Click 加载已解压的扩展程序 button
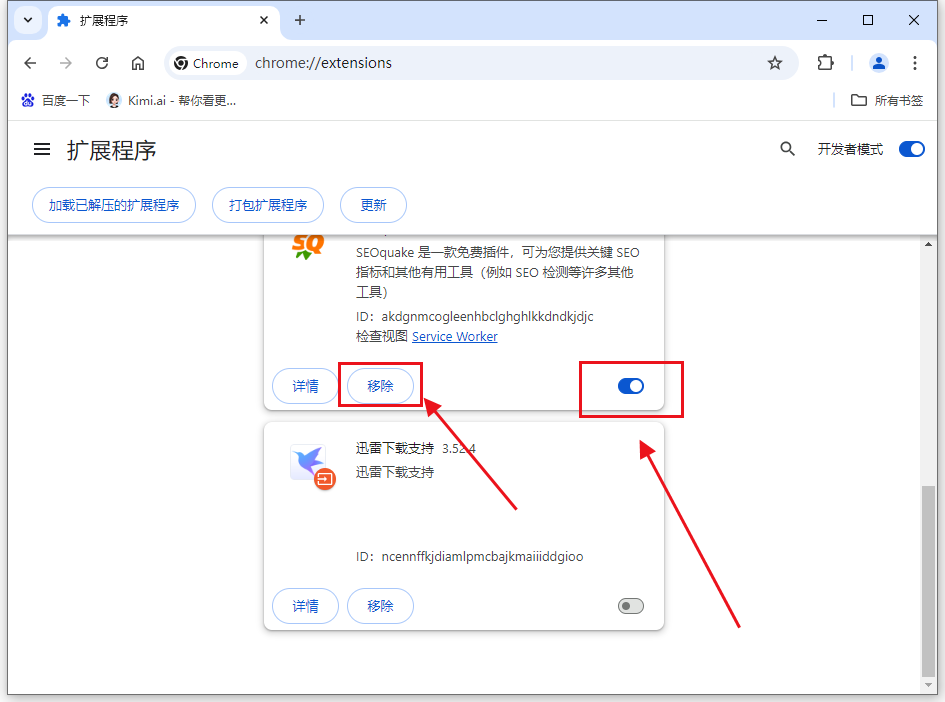Viewport: 945px width, 702px height. pos(114,205)
